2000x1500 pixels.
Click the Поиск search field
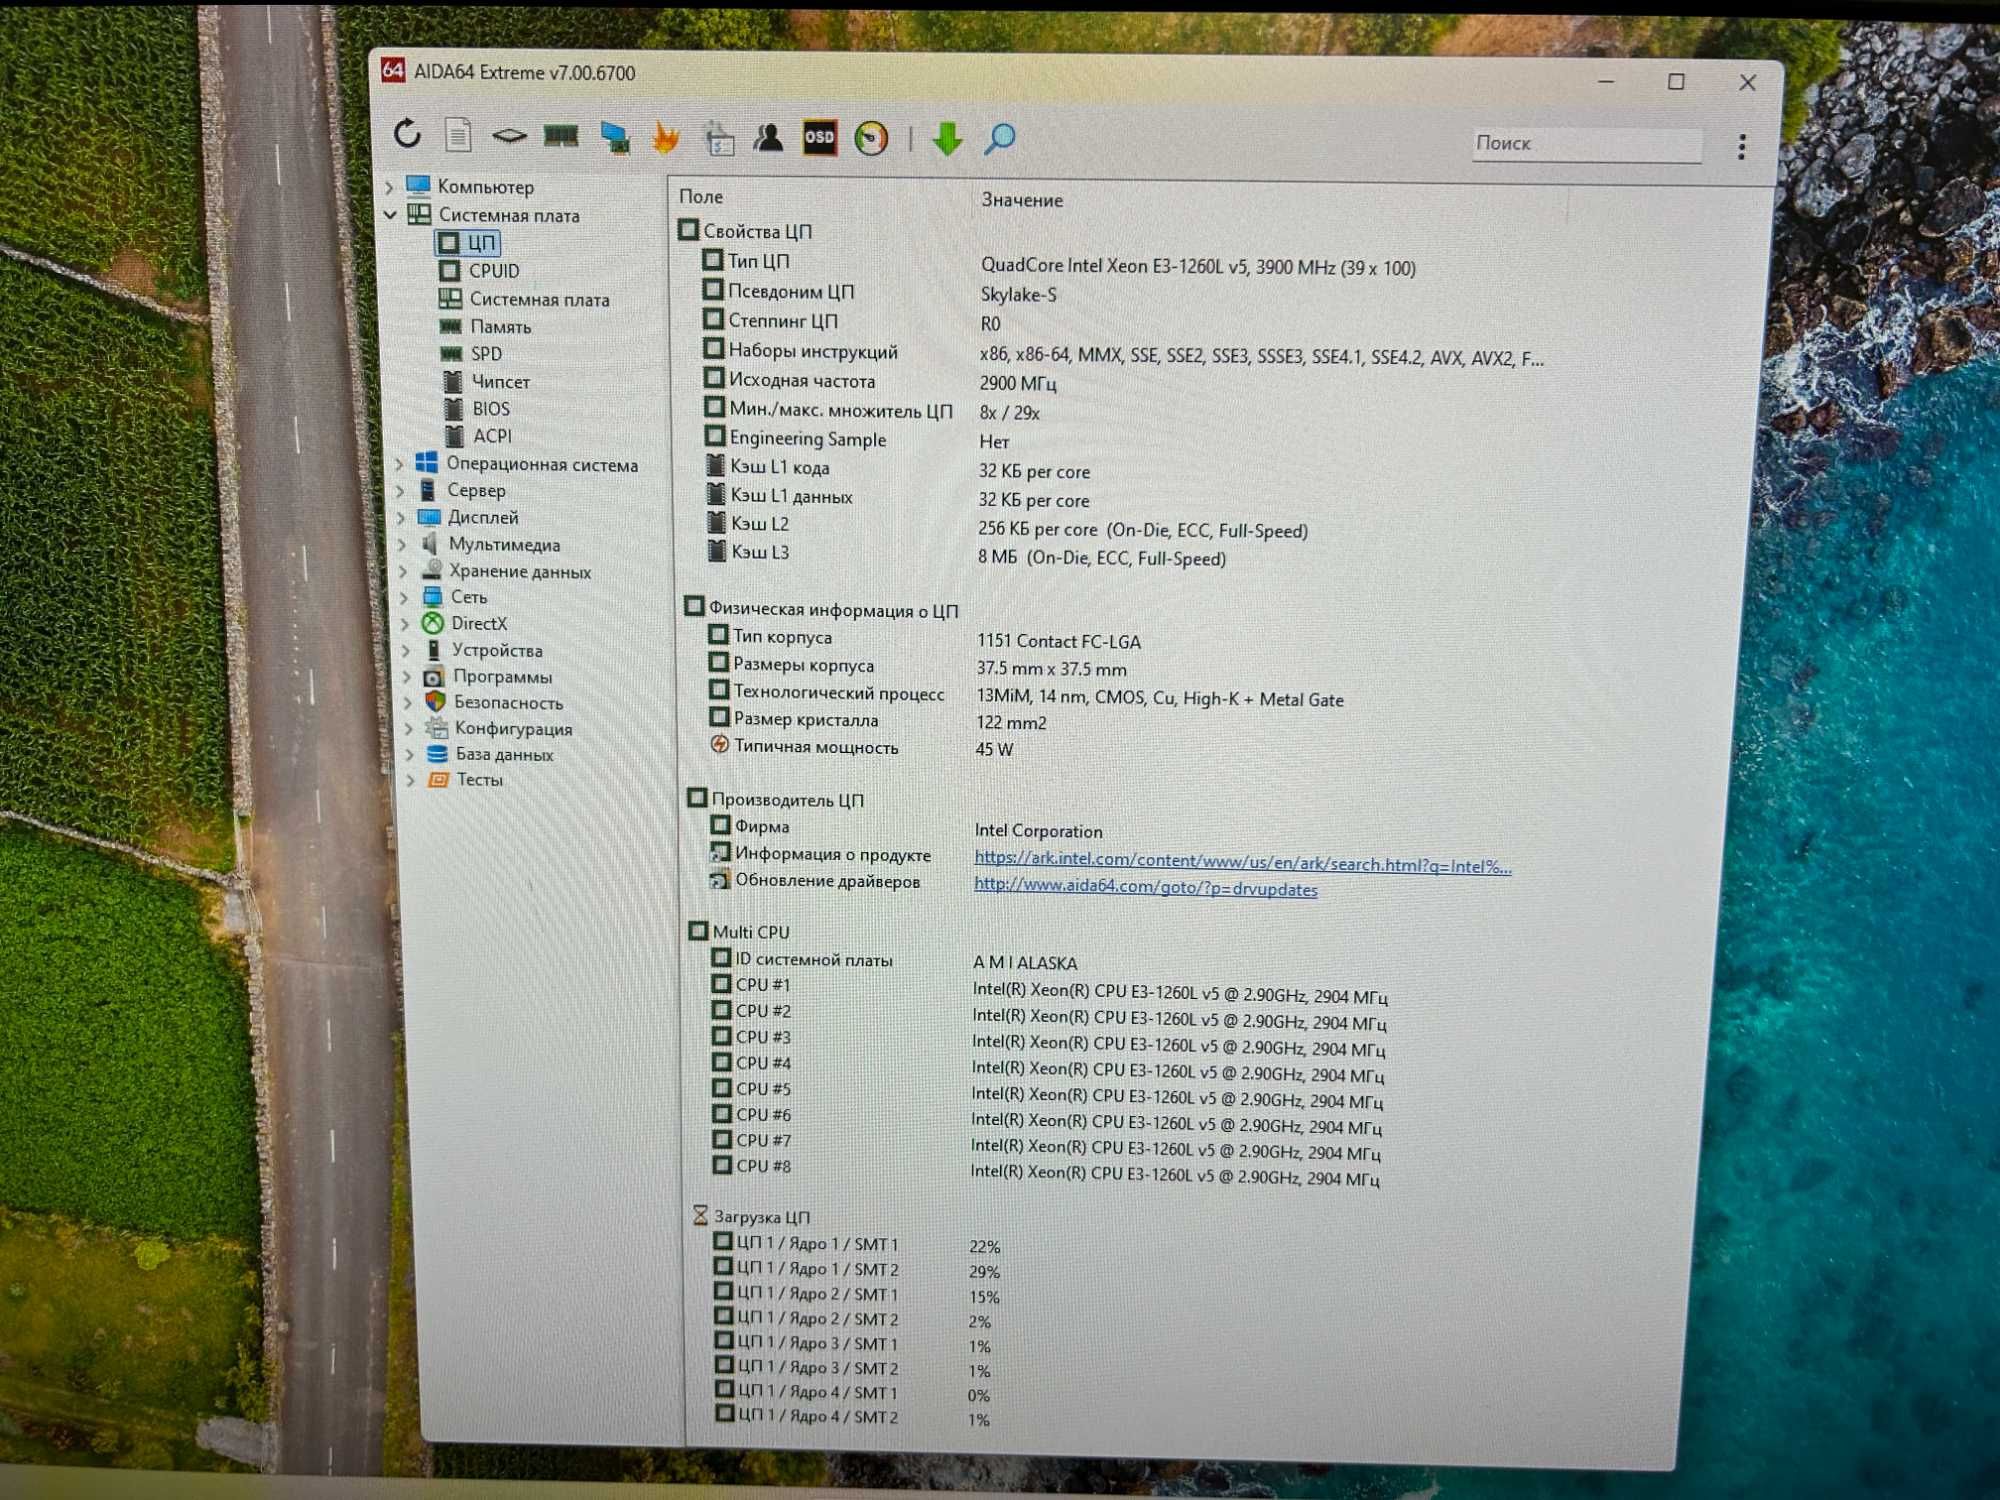[x=1586, y=144]
